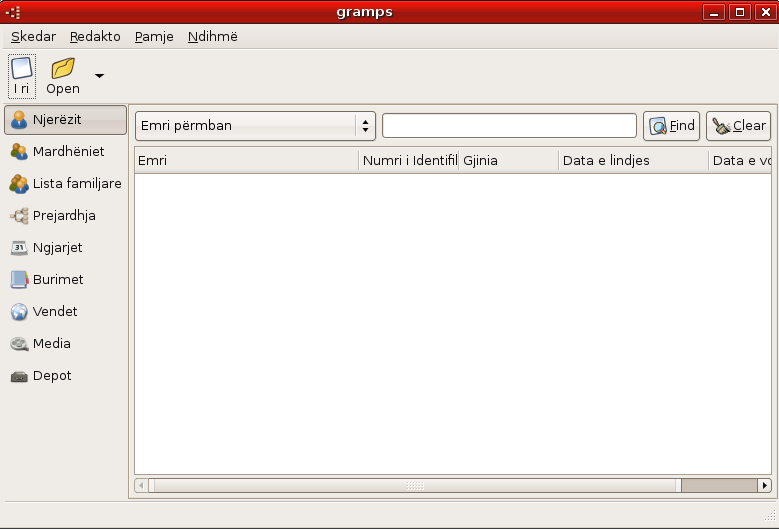Screen dimensions: 779x531
Task: Open Vendet places view
Action: point(66,311)
